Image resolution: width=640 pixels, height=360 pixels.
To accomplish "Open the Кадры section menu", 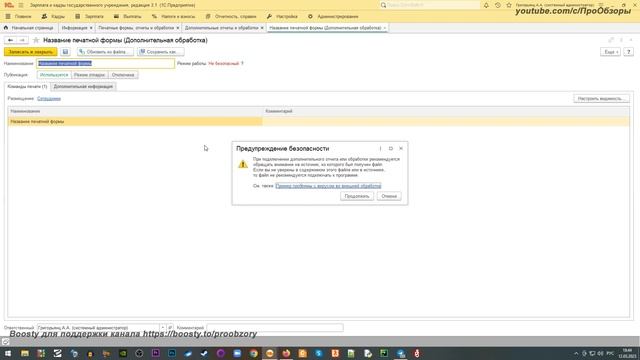I will [x=53, y=16].
